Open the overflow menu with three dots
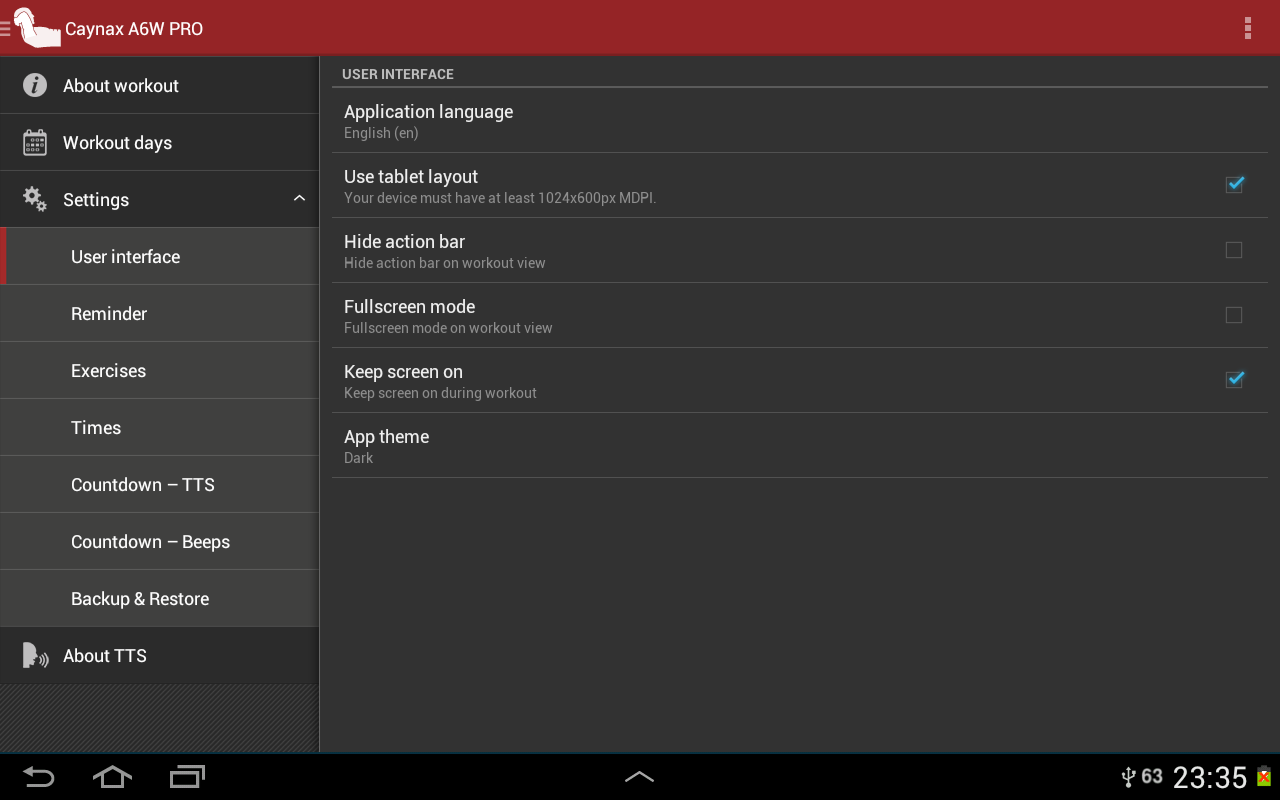The height and width of the screenshot is (800, 1280). (x=1247, y=28)
